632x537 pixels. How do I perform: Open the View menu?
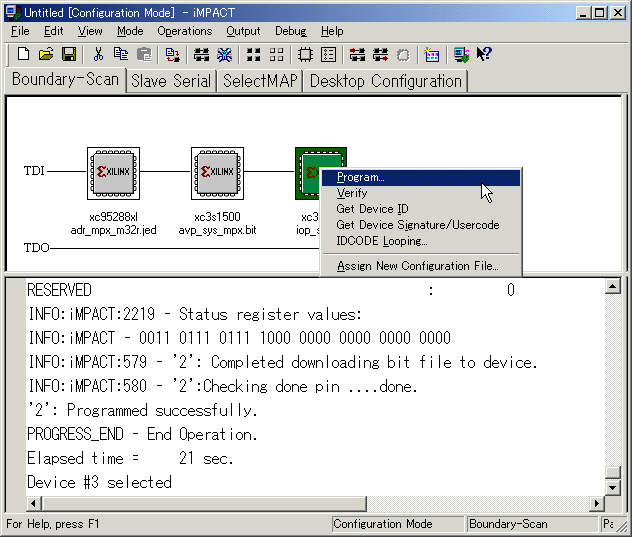coord(90,31)
